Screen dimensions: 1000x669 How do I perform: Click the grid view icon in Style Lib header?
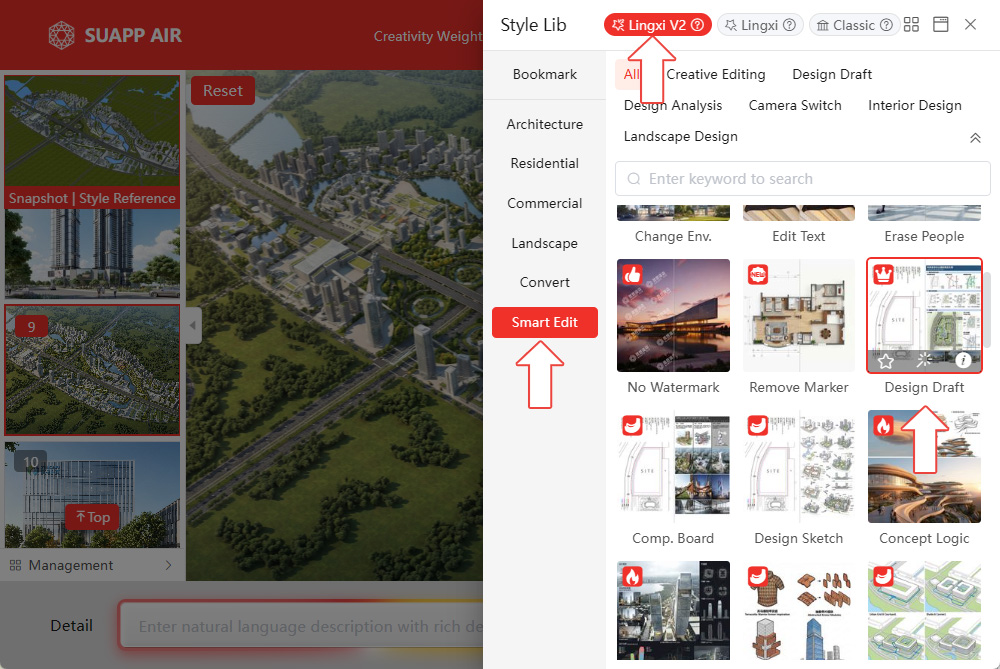point(911,25)
